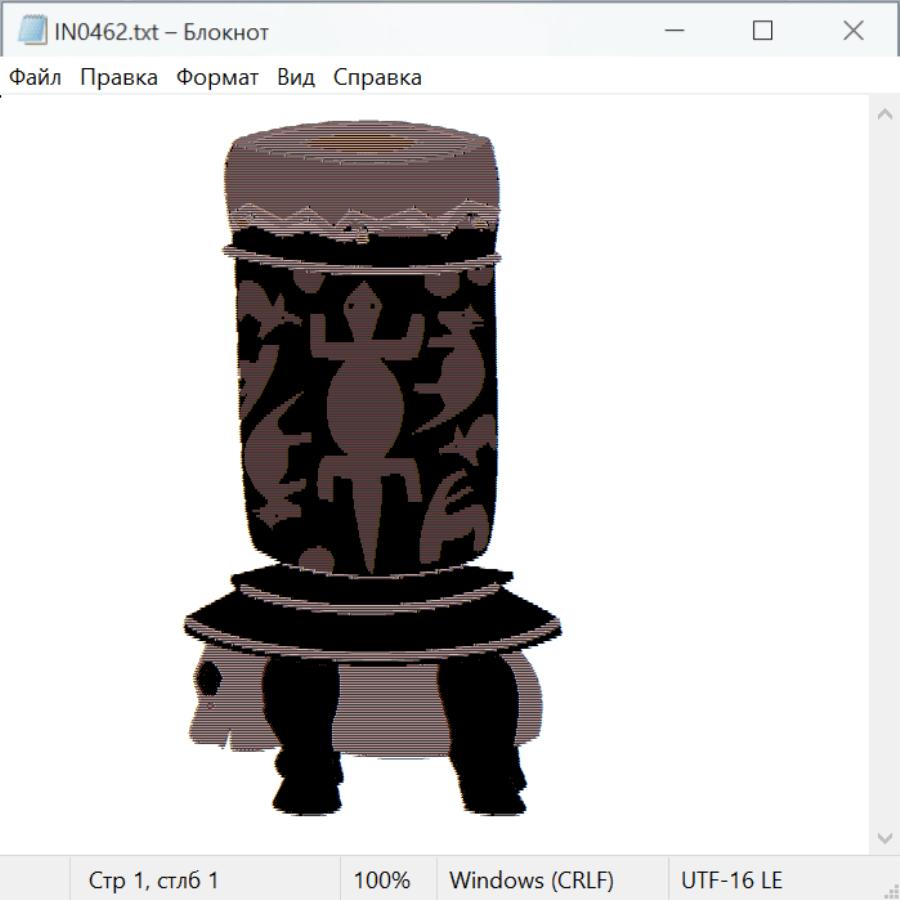The image size is (900, 900).
Task: Click the "Стр 1, стлб 1" status bar field
Action: point(153,880)
